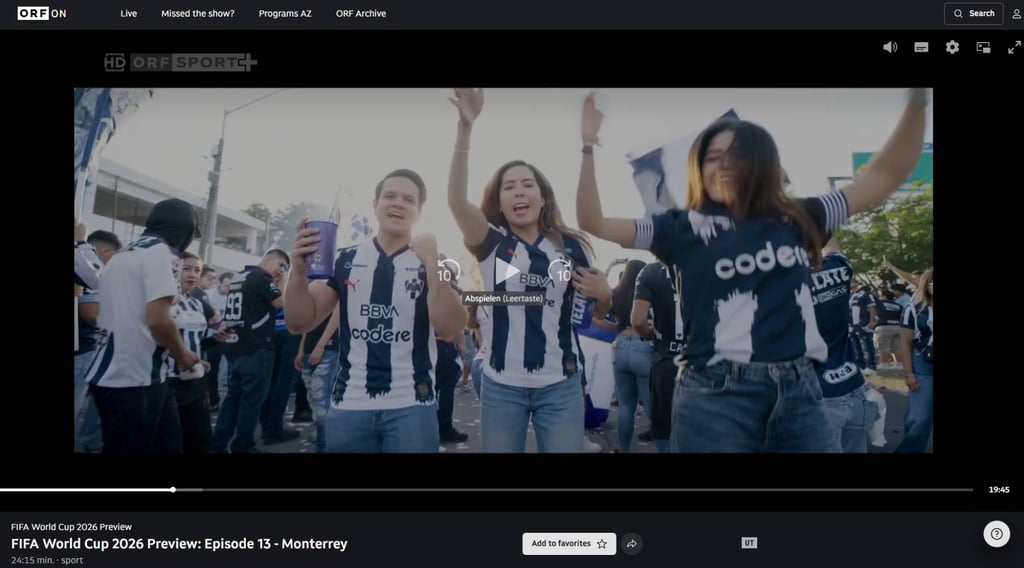Share the episode using the arrow icon
The height and width of the screenshot is (568, 1024).
click(x=632, y=543)
